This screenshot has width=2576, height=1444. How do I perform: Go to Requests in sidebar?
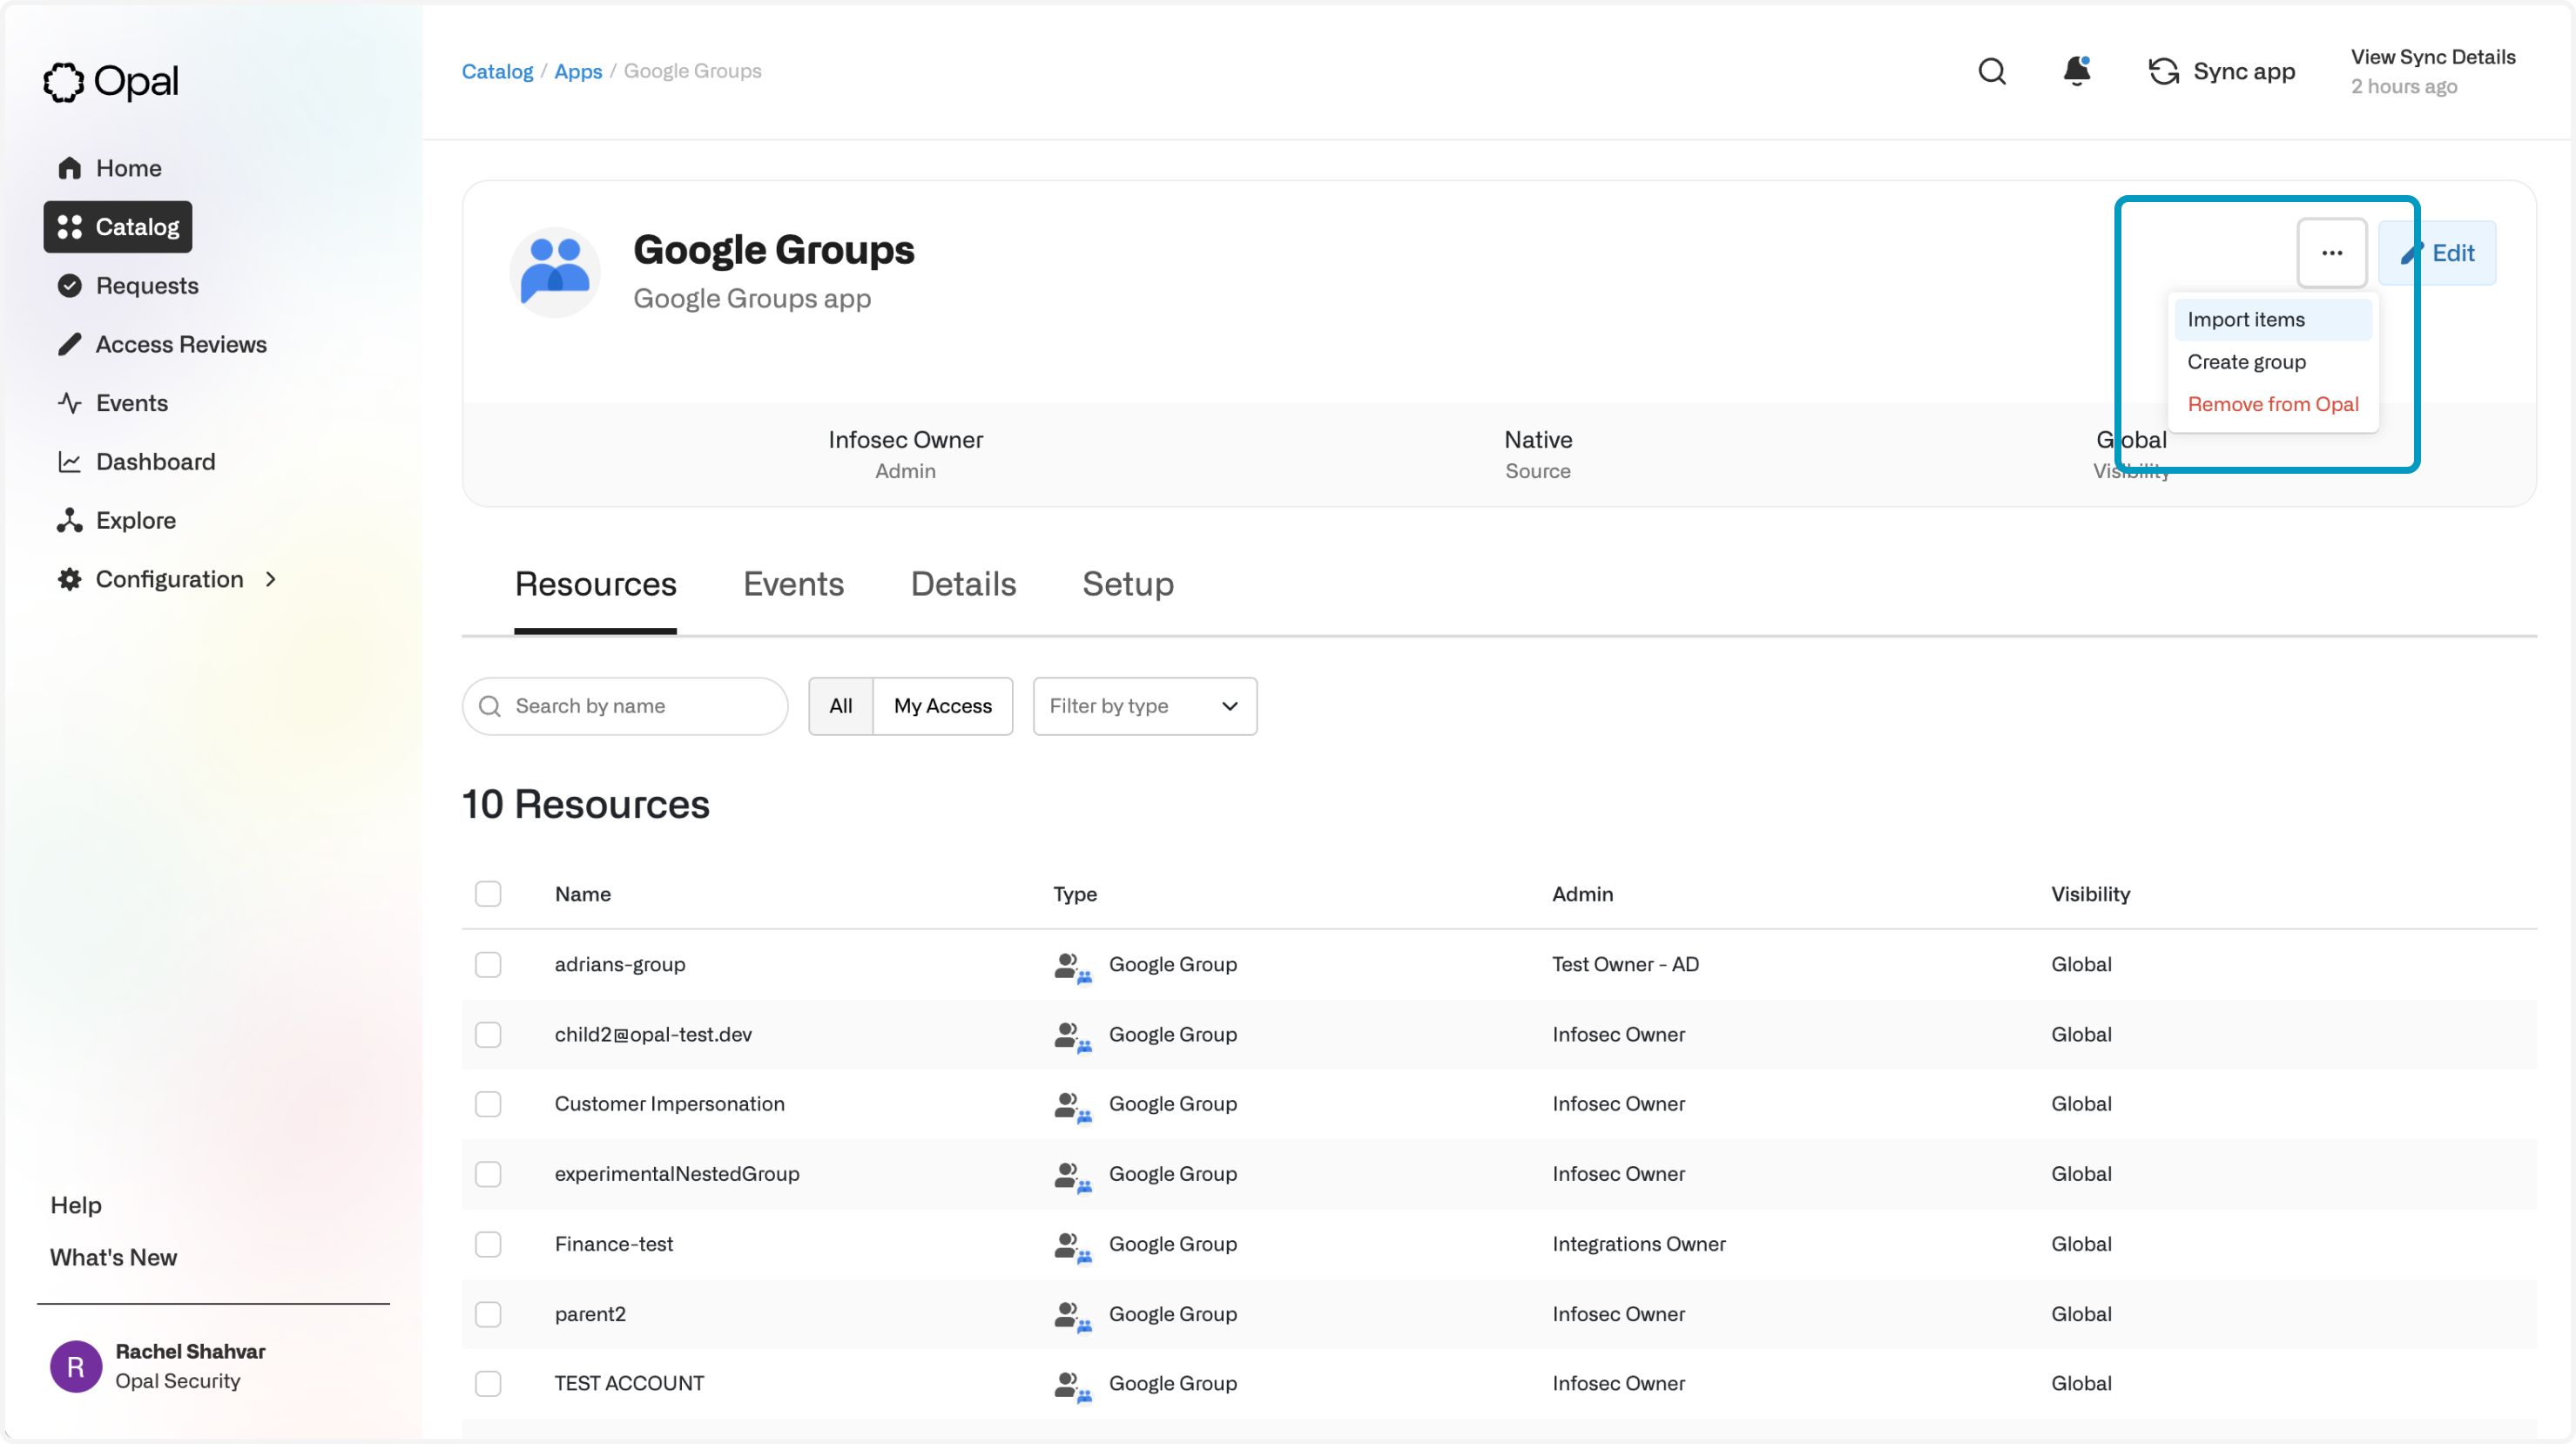pos(128,286)
